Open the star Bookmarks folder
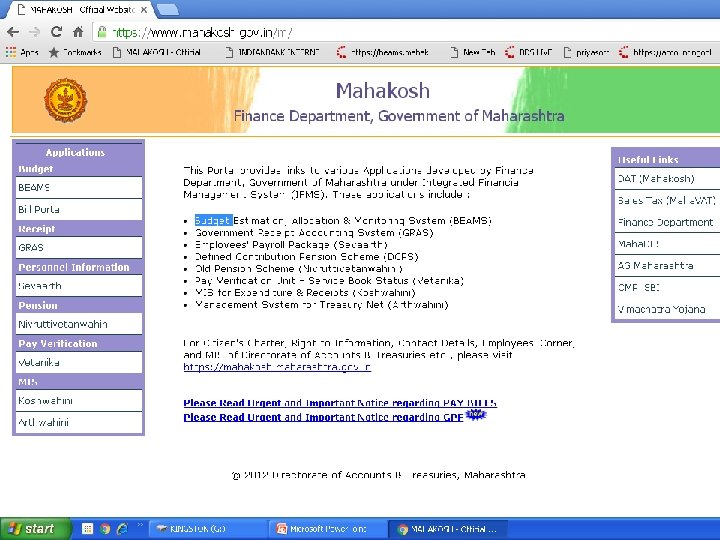This screenshot has width=720, height=540. coord(74,52)
